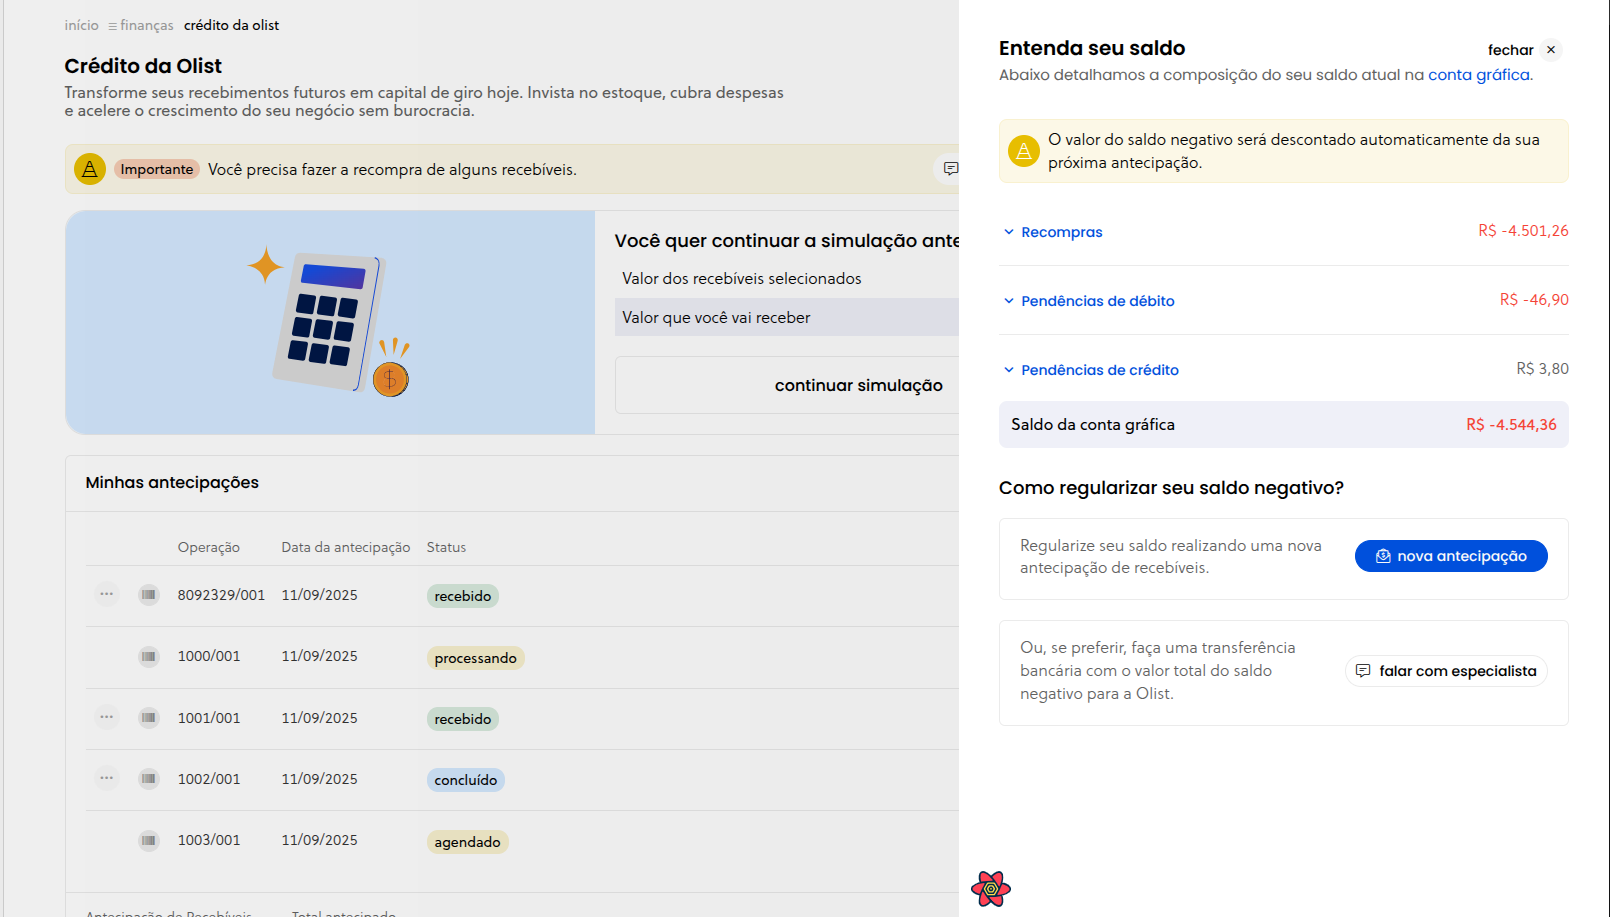Click operation number 1003/001
This screenshot has height=917, width=1610.
(209, 840)
